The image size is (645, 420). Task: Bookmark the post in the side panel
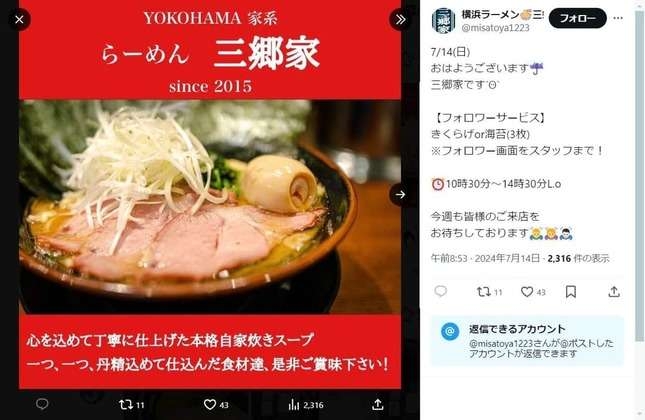point(571,292)
